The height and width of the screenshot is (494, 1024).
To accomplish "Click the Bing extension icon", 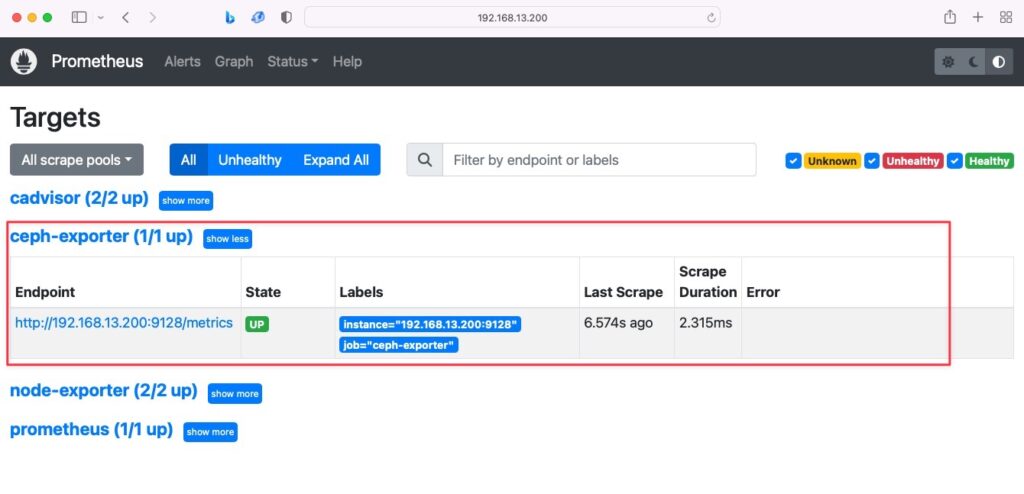I will tap(230, 18).
